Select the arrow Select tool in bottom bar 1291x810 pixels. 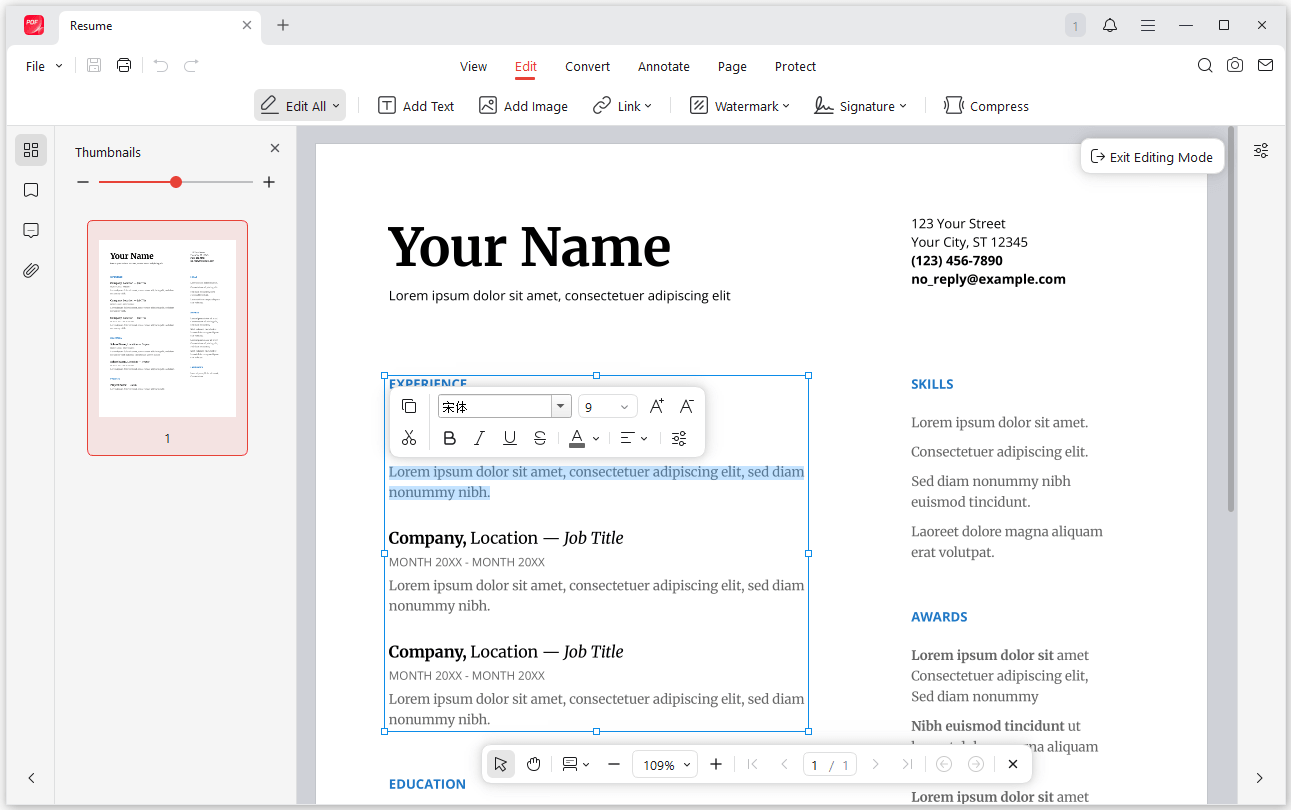[x=501, y=764]
